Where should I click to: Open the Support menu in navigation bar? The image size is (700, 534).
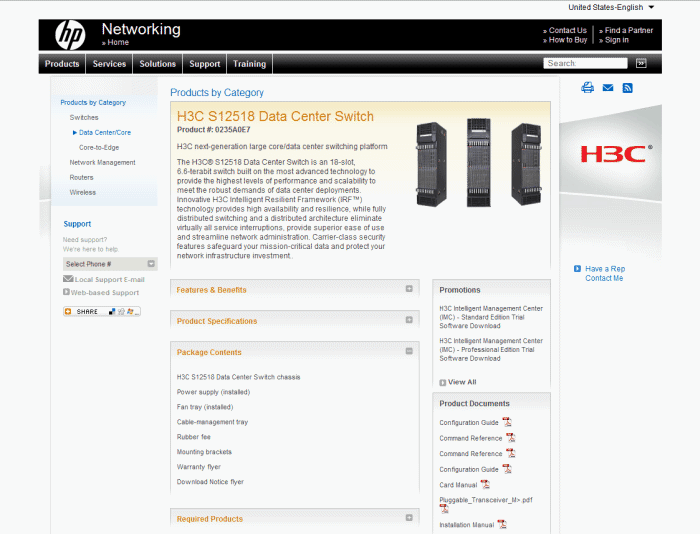pos(204,64)
